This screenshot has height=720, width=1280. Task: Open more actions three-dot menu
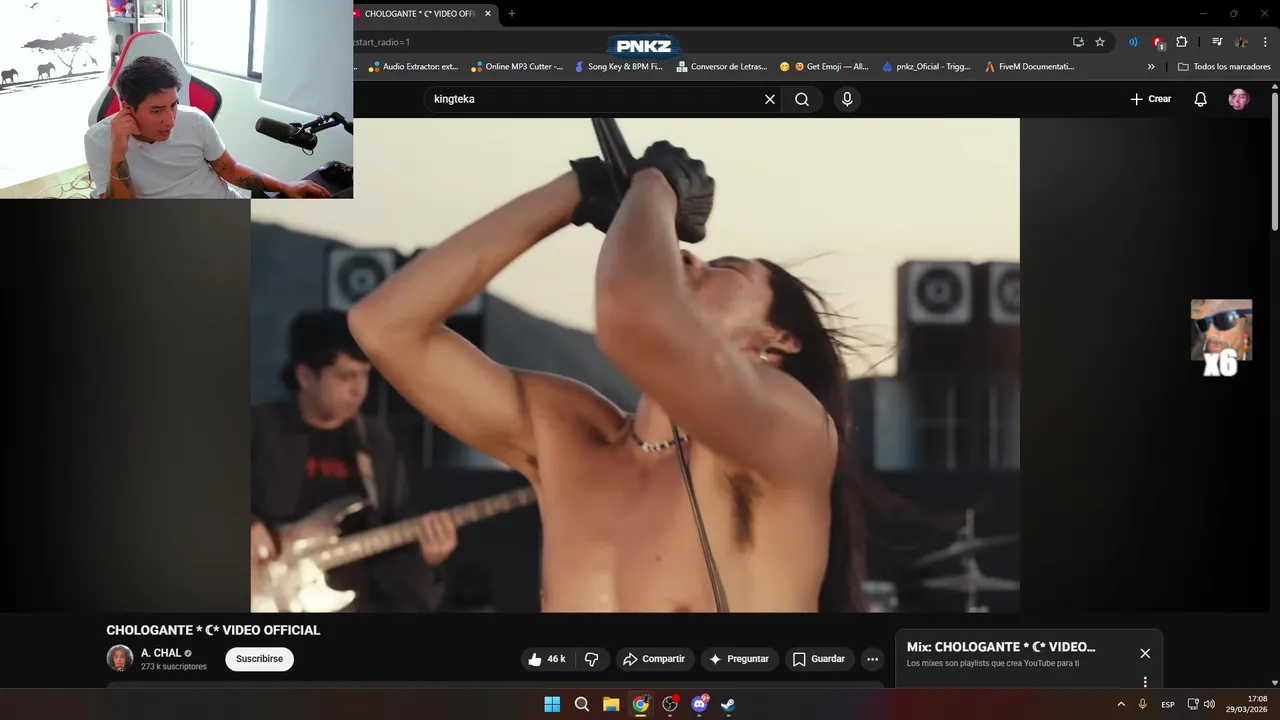[872, 659]
